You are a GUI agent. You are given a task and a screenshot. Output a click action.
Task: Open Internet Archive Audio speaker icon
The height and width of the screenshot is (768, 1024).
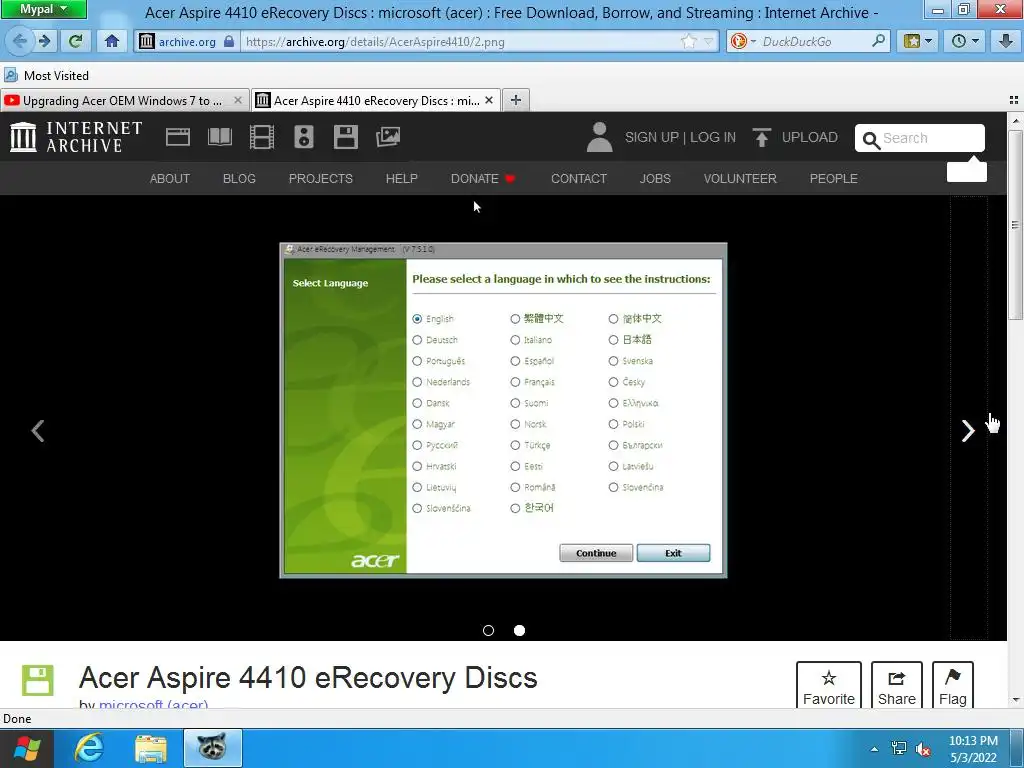click(x=304, y=137)
